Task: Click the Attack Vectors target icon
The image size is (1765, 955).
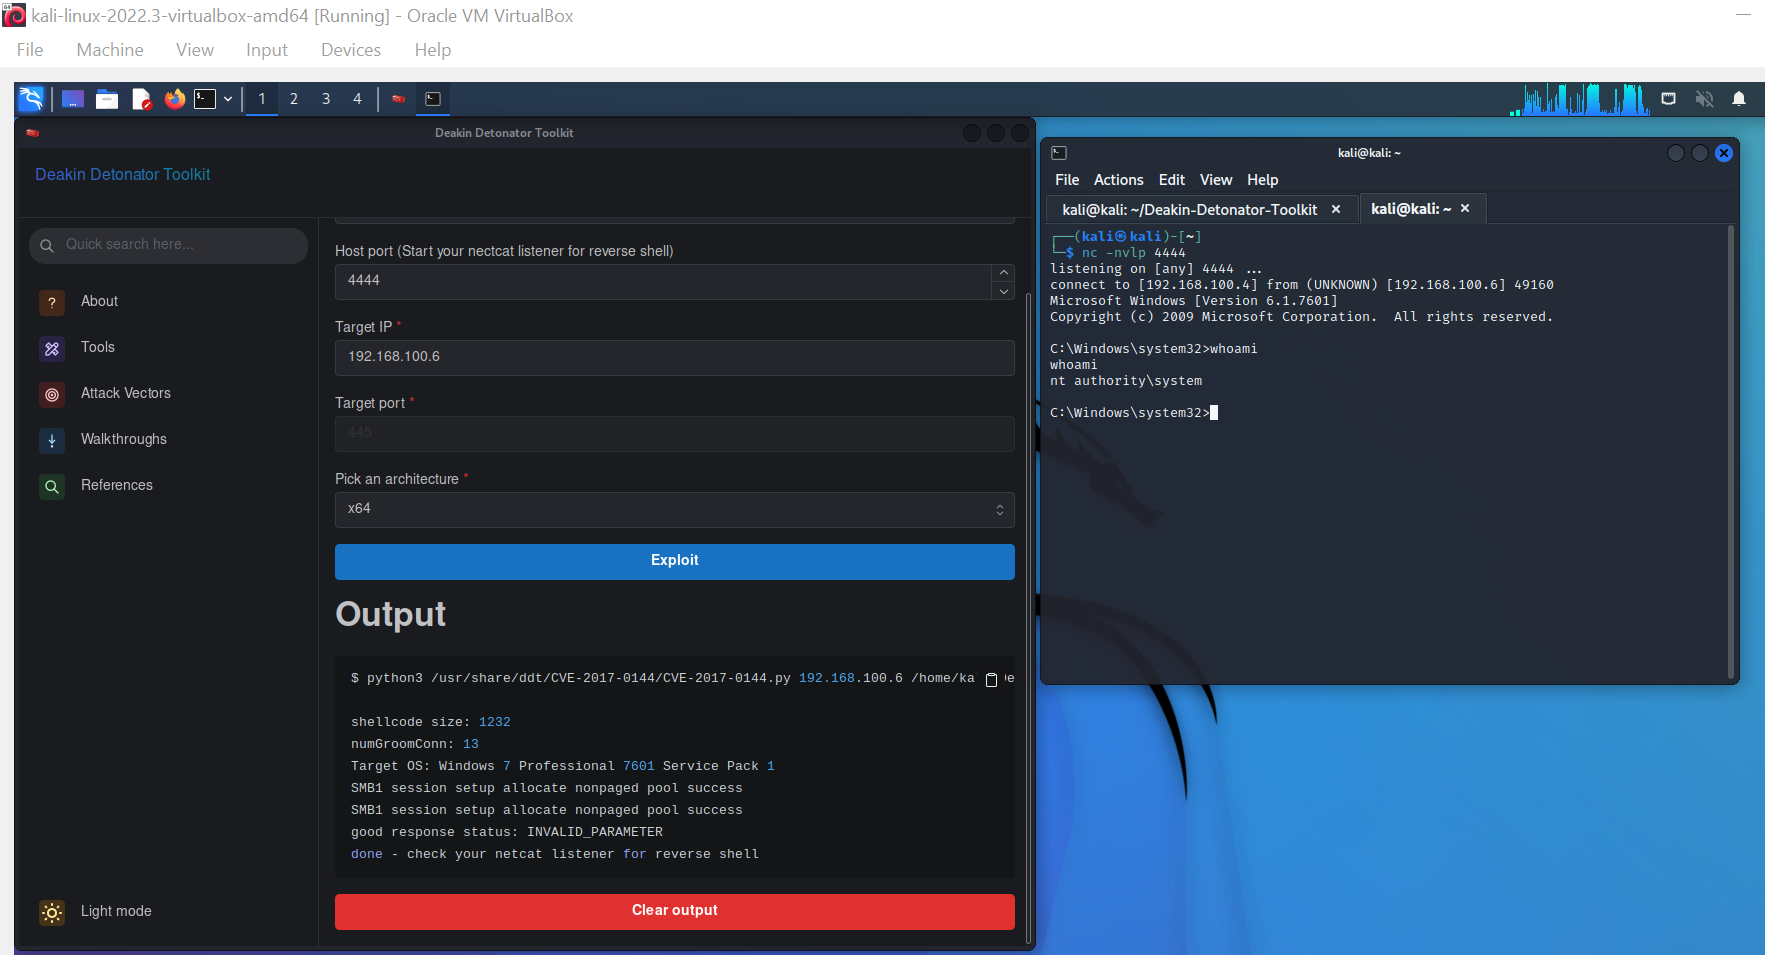Action: coord(52,394)
